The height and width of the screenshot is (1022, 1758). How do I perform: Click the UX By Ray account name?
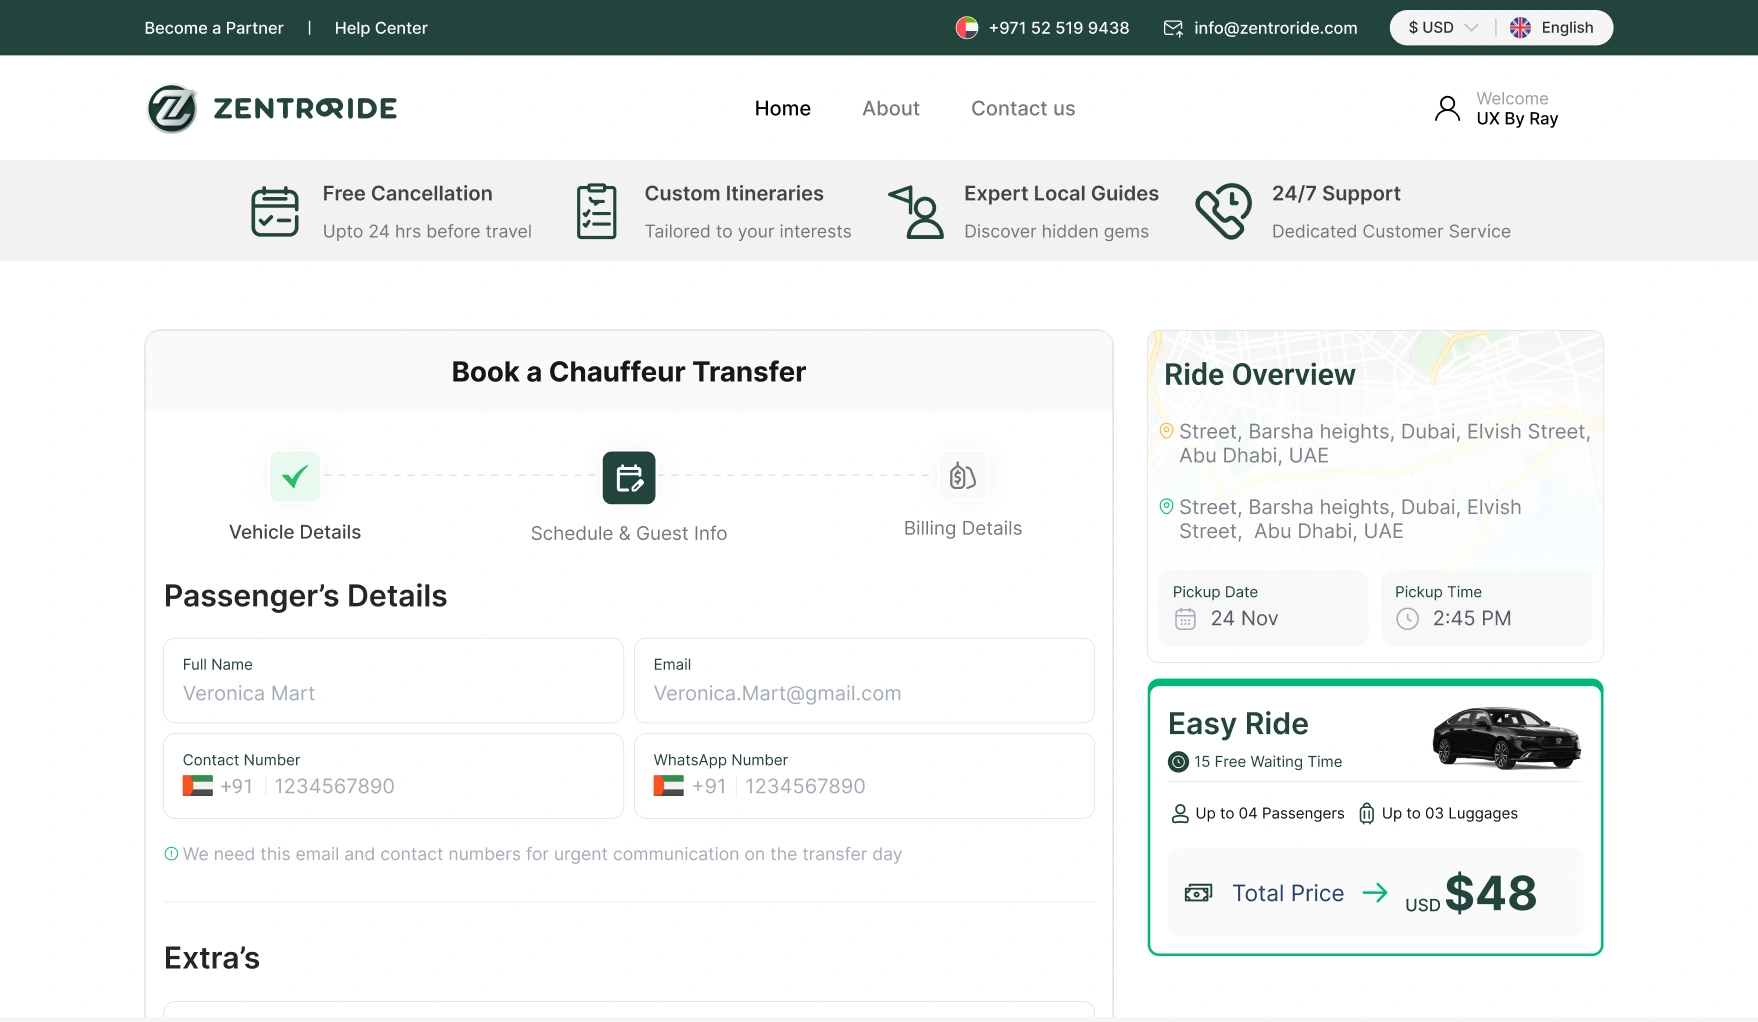pyautogui.click(x=1517, y=118)
